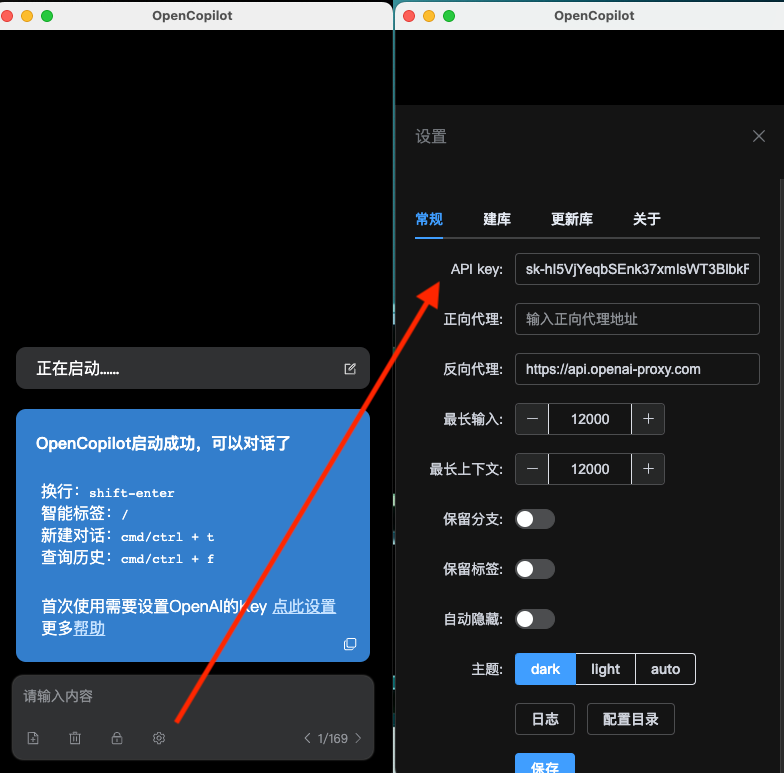Click the trash icon to clear conversation
The image size is (784, 773).
[x=75, y=738]
